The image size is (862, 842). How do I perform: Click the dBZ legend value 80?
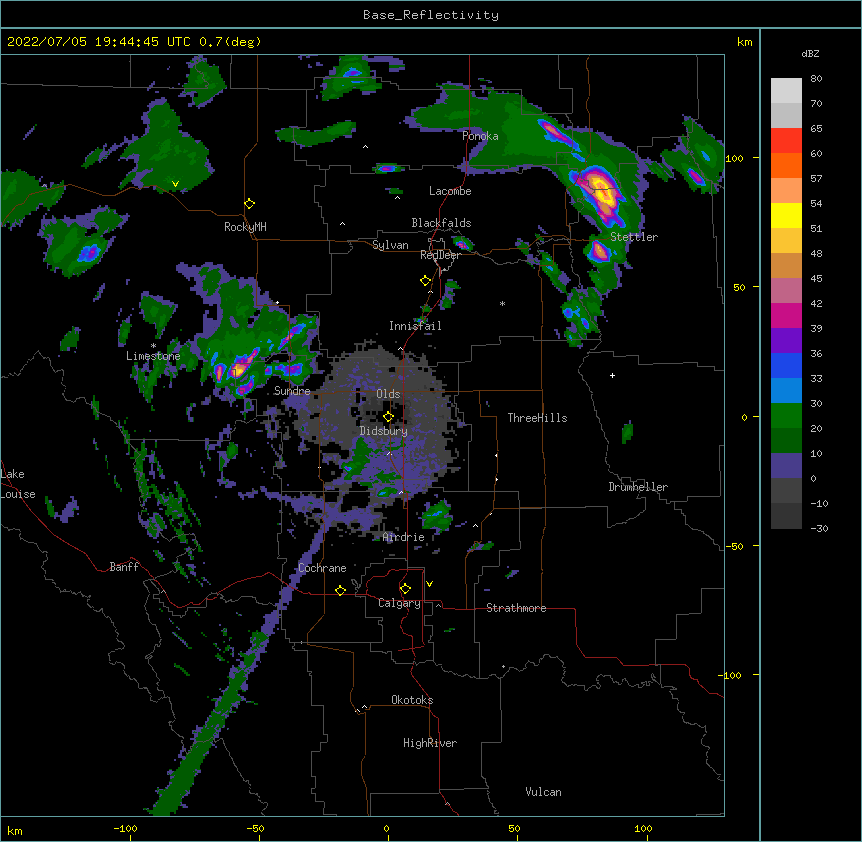(816, 79)
